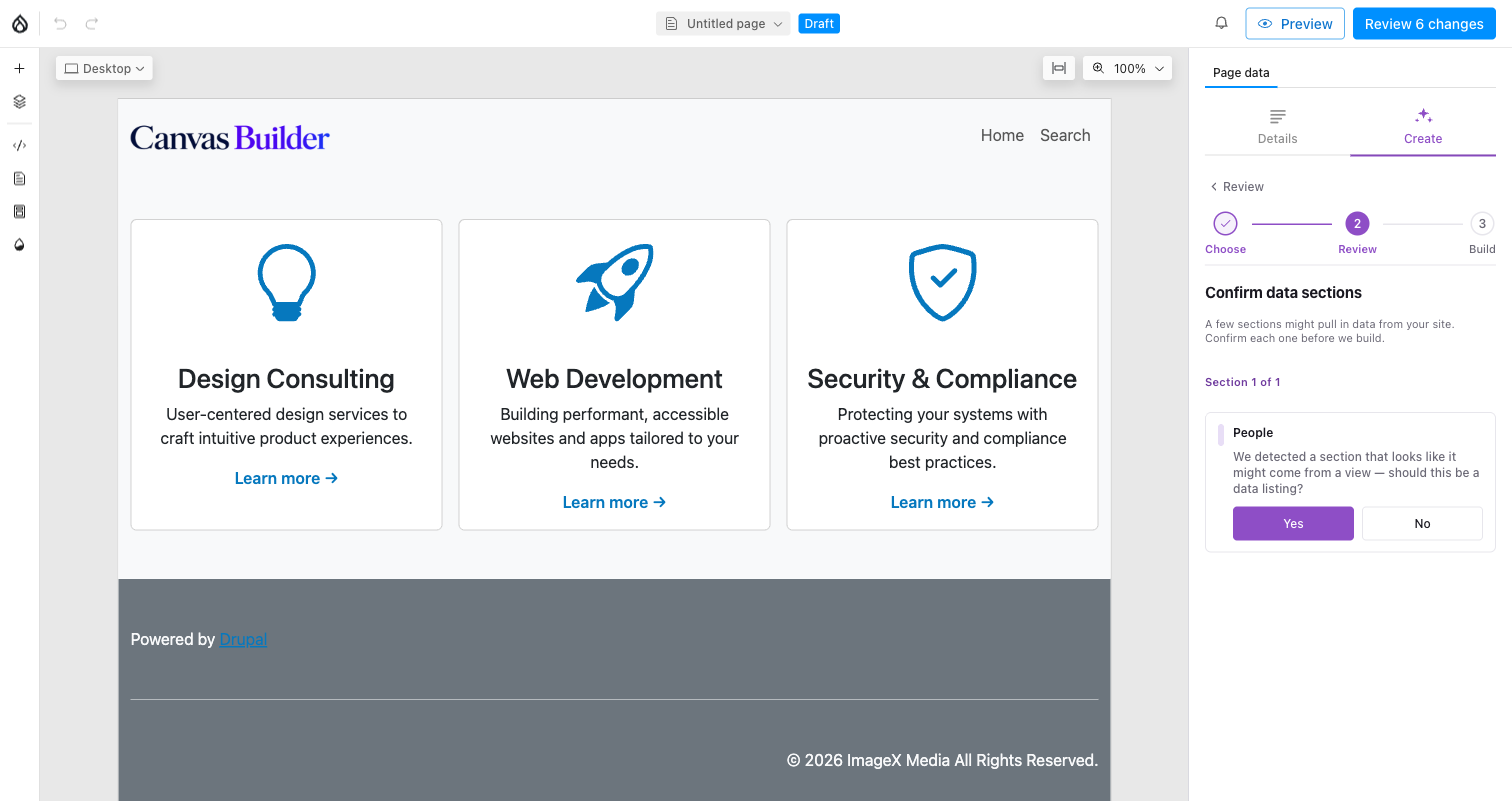1512x801 pixels.
Task: Open the pages document icon in sidebar
Action: coord(19,178)
